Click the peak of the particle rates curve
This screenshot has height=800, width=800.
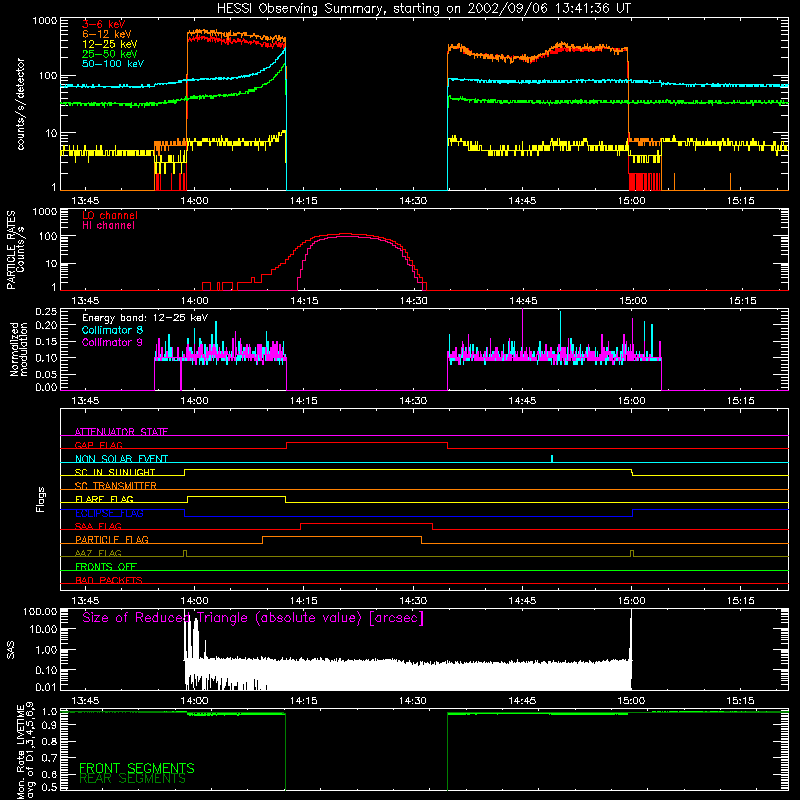(345, 234)
